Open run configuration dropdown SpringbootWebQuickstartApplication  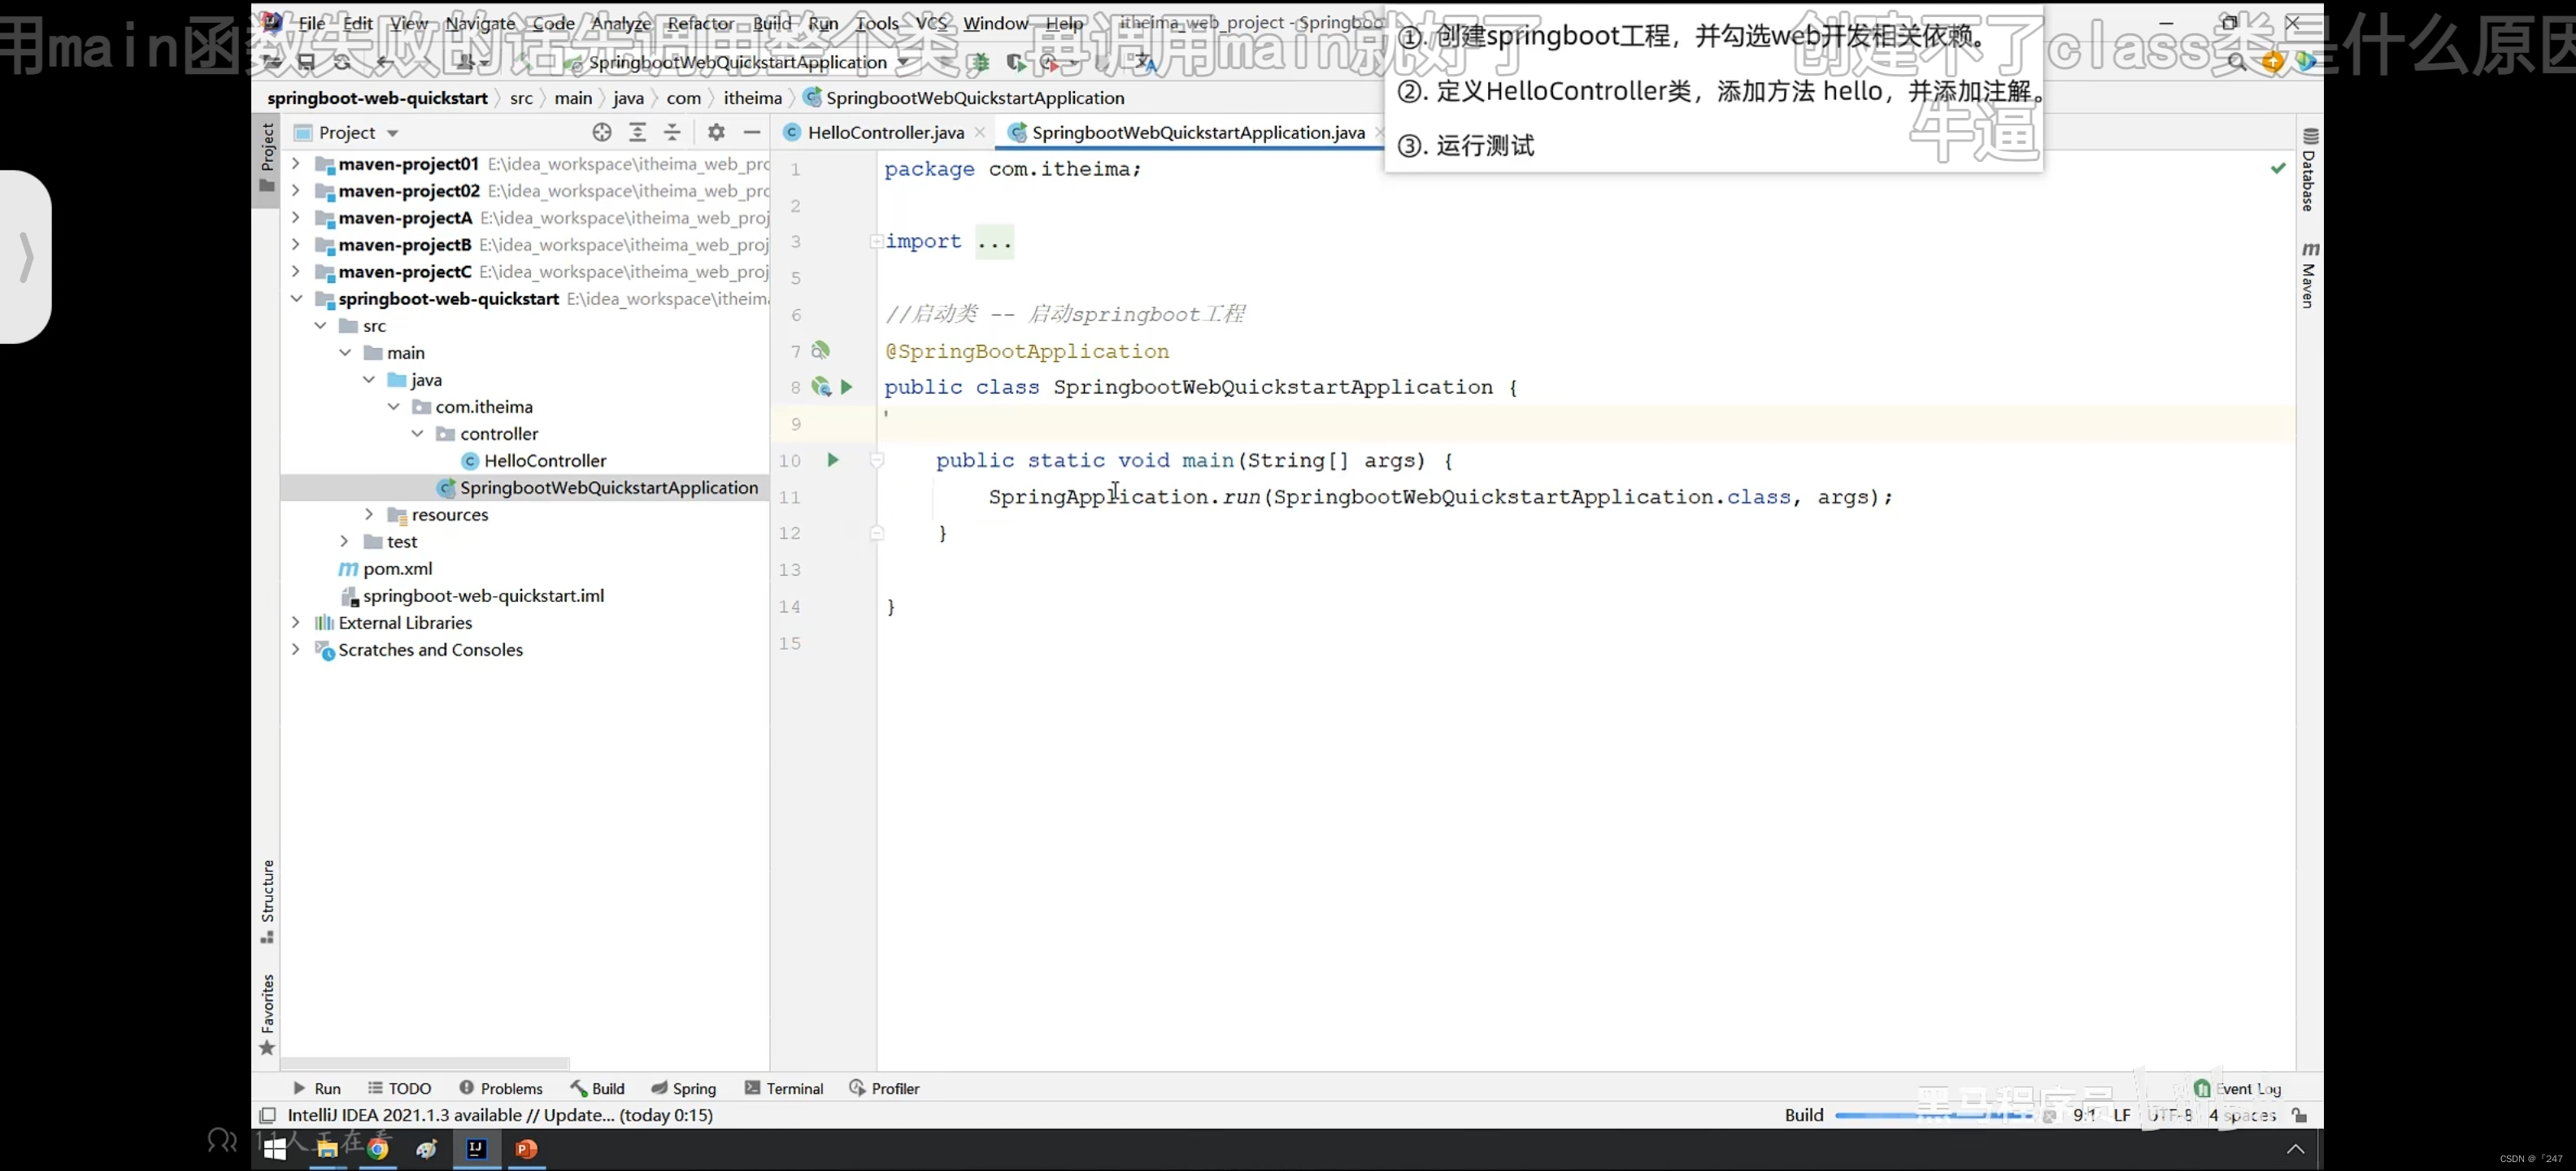(x=738, y=62)
